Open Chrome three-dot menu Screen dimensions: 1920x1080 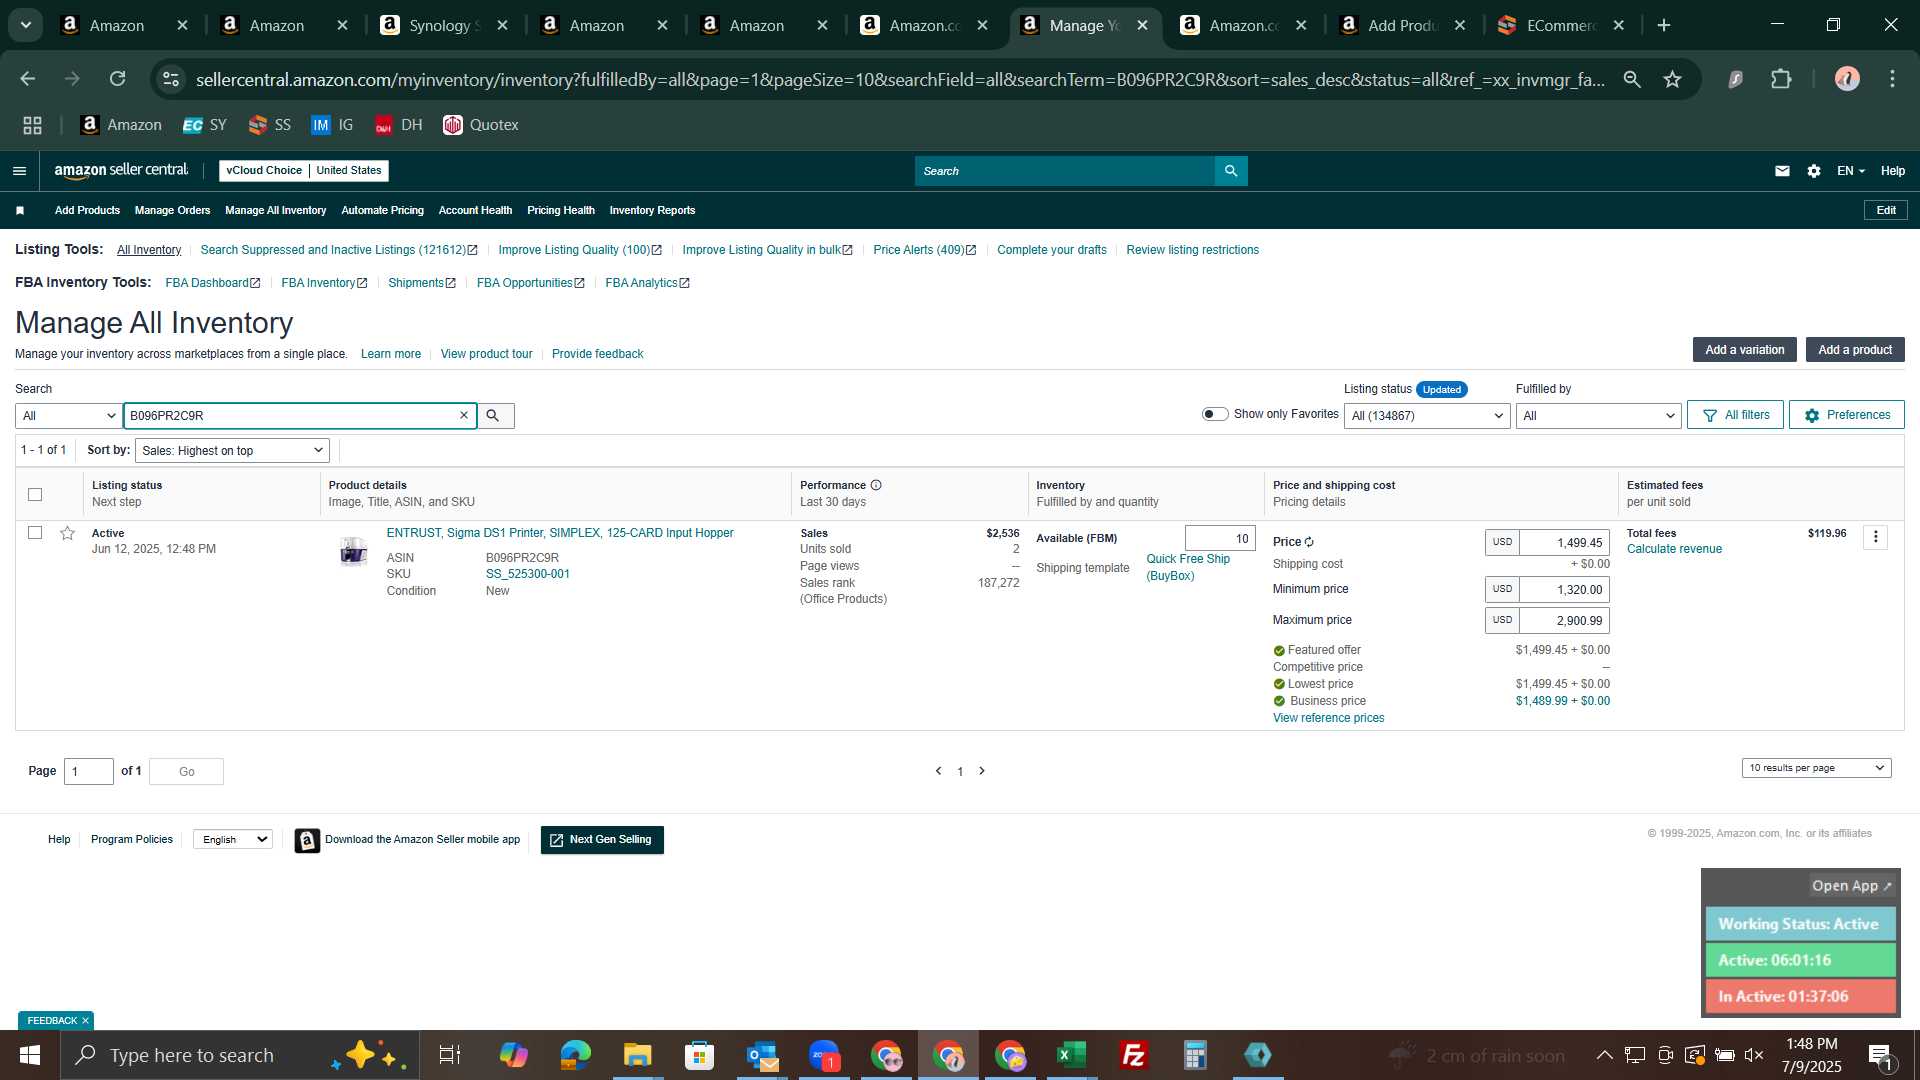[1892, 79]
